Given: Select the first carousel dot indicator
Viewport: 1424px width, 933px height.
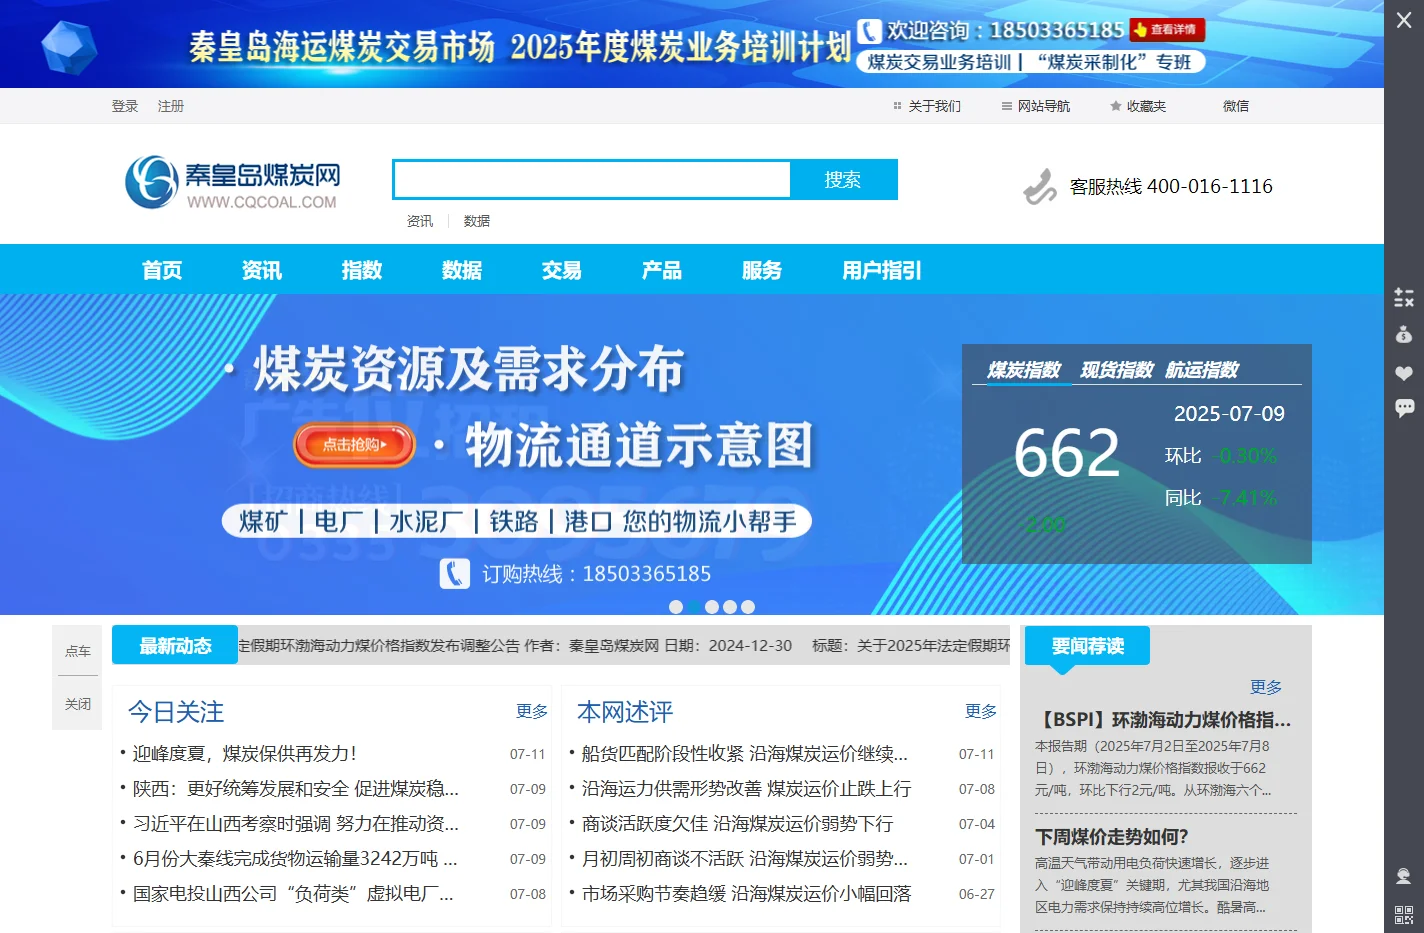Looking at the screenshot, I should tap(676, 607).
